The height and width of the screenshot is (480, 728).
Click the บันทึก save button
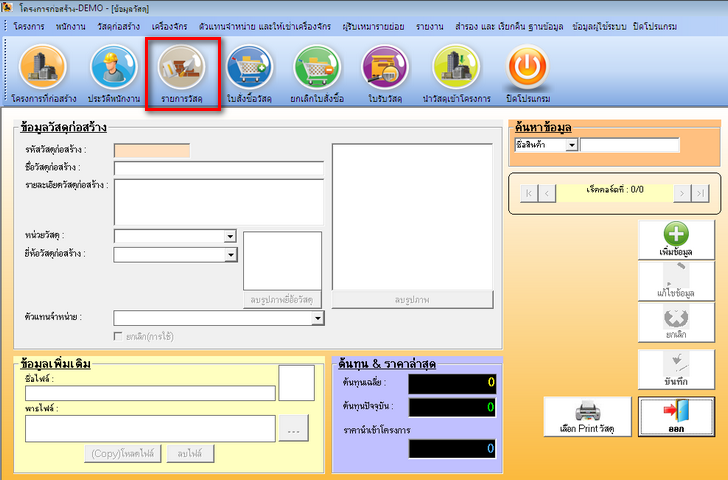click(x=676, y=370)
